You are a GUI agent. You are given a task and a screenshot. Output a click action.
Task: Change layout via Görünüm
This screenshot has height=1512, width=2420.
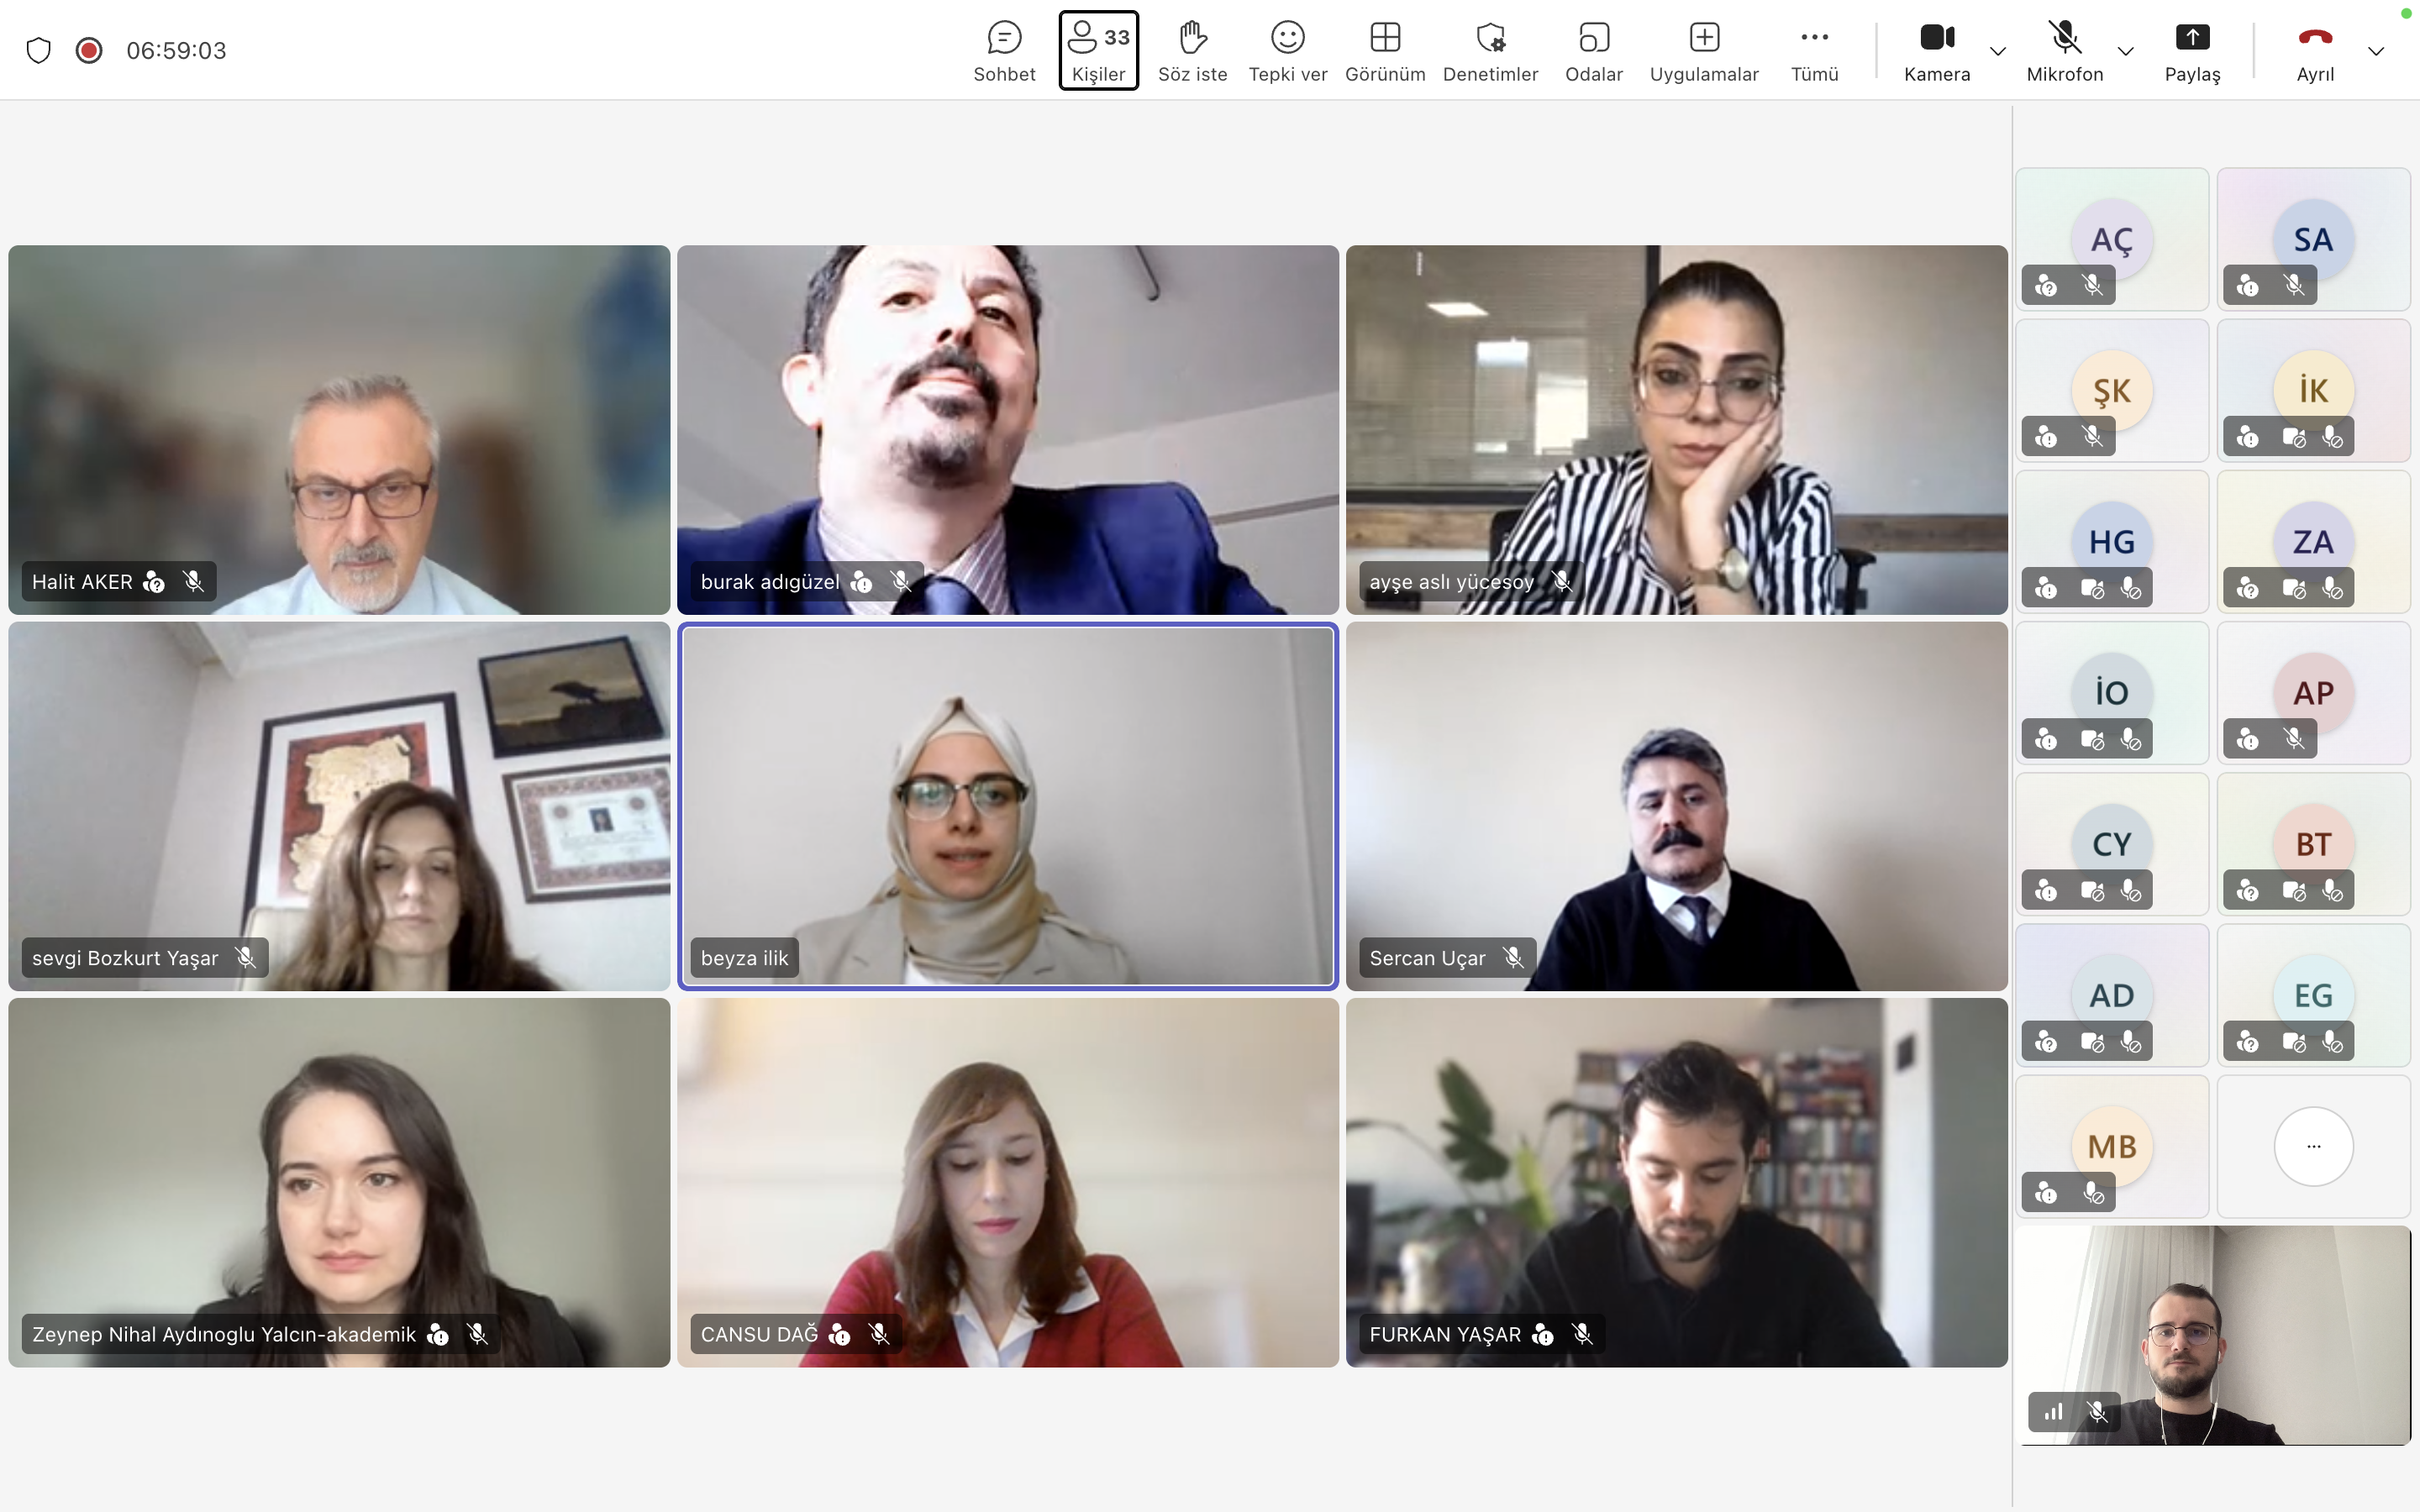[1385, 50]
